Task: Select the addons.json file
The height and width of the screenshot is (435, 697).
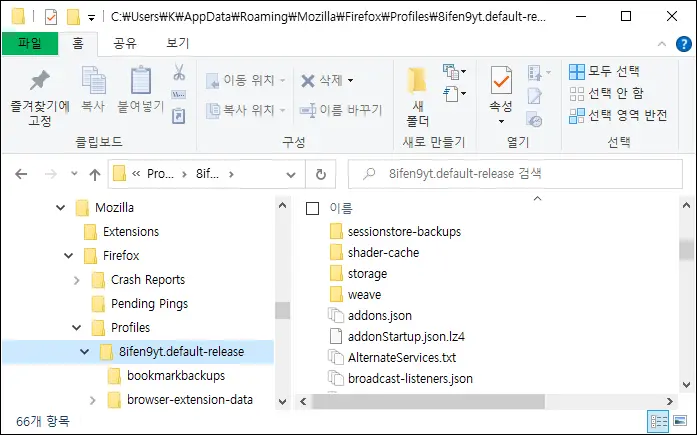Action: click(370, 315)
